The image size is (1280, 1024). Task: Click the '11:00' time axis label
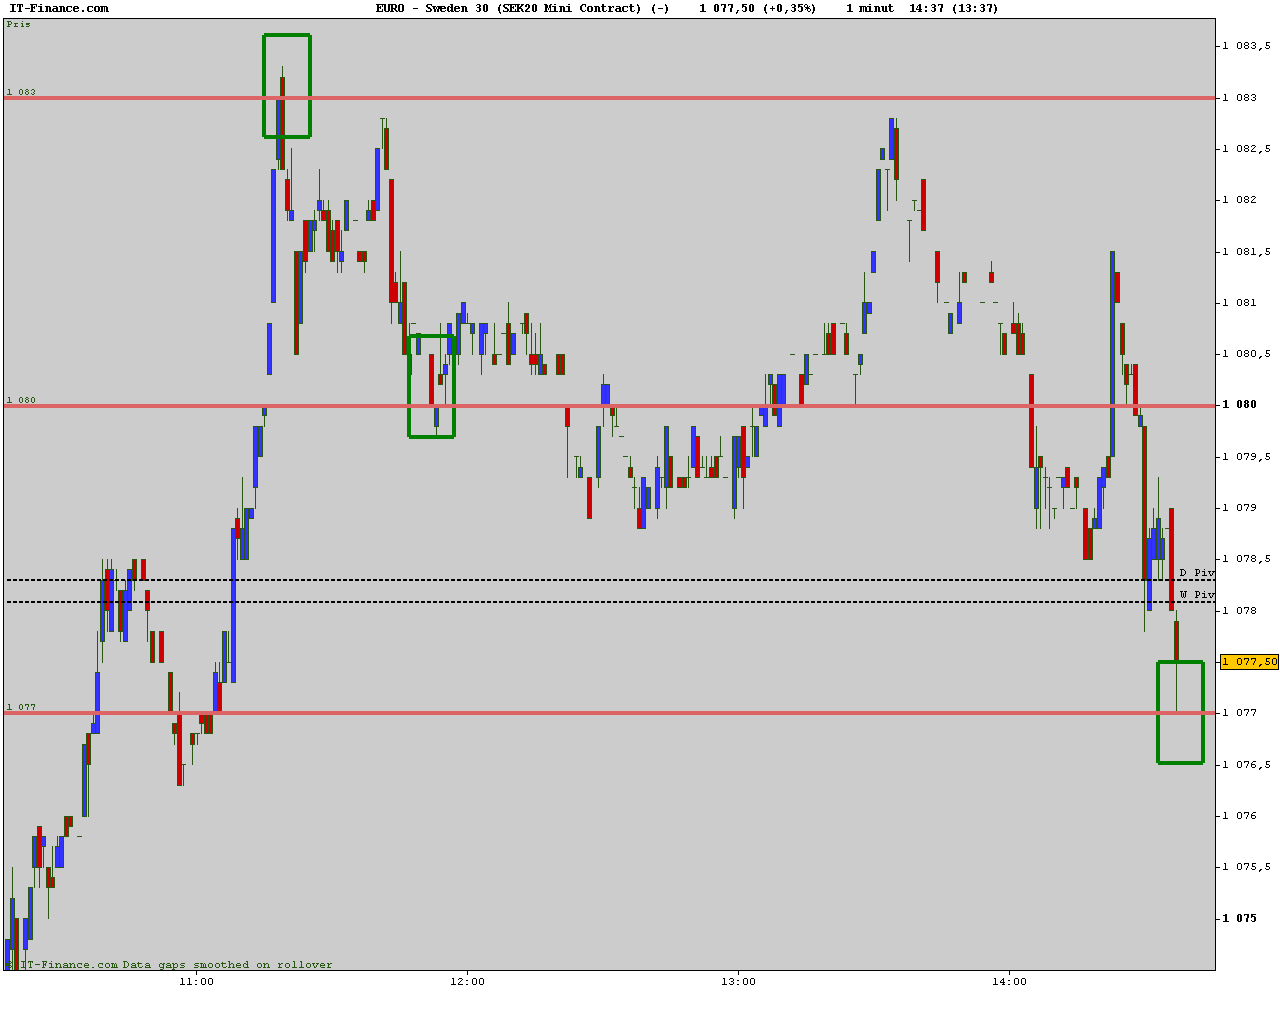196,981
